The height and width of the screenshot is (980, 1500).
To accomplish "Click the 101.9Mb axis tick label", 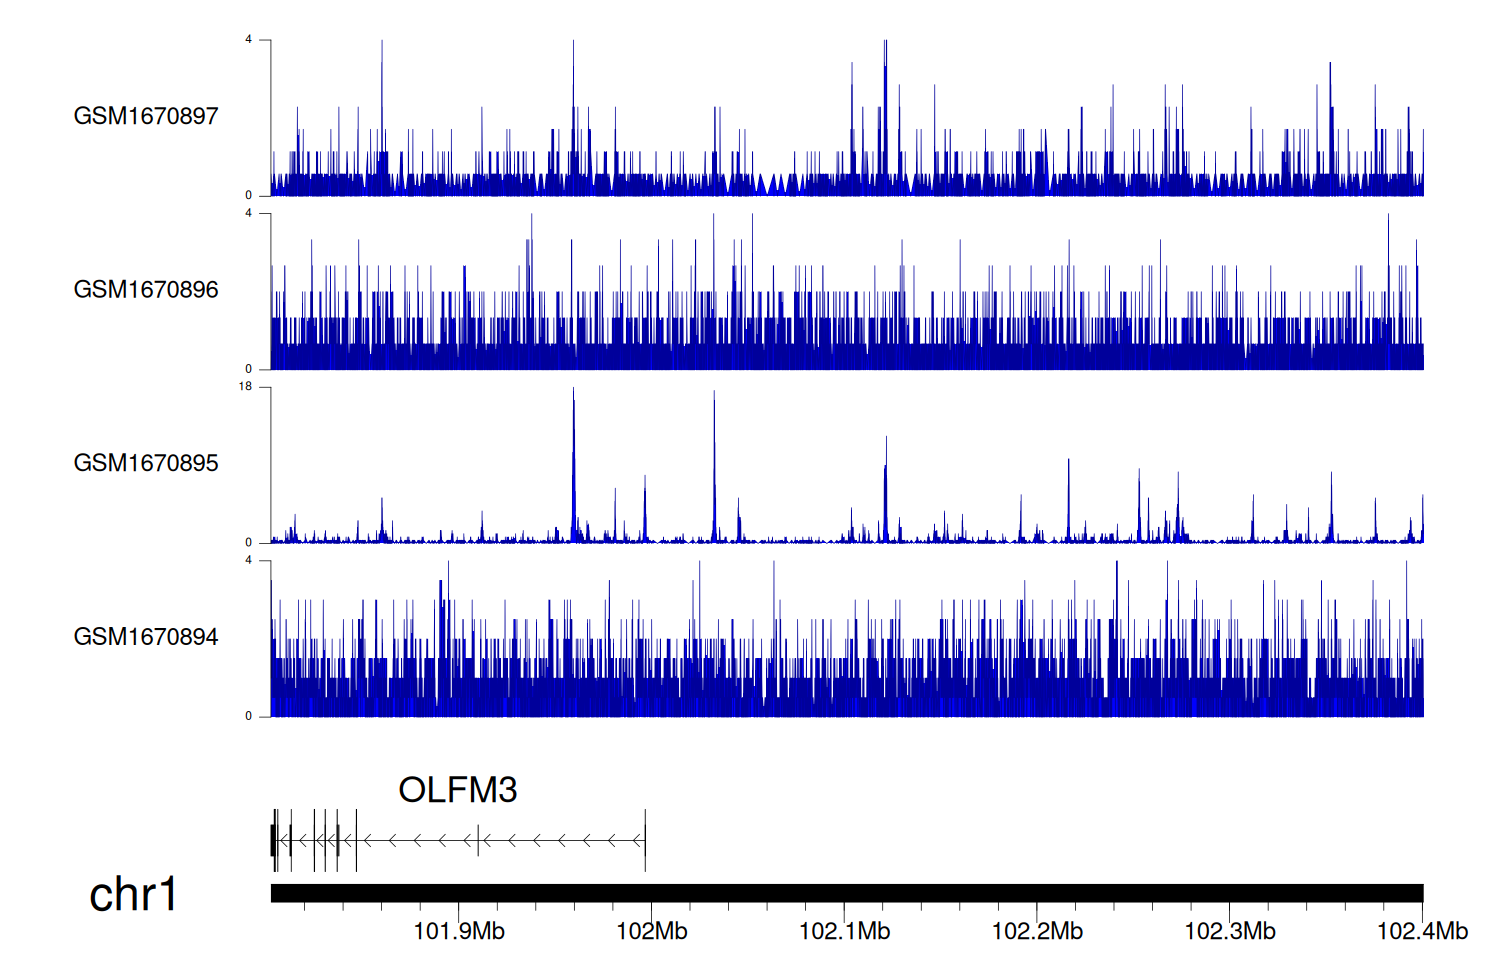I will pos(459,932).
